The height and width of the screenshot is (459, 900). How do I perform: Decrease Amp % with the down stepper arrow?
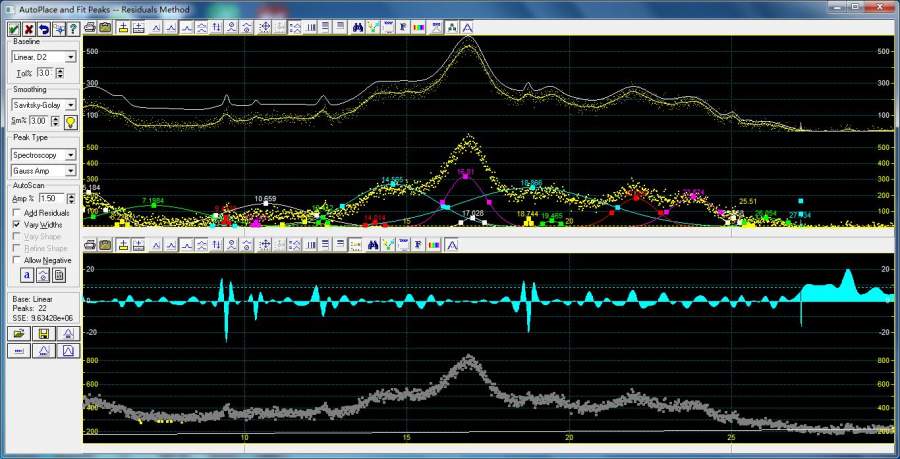click(71, 201)
